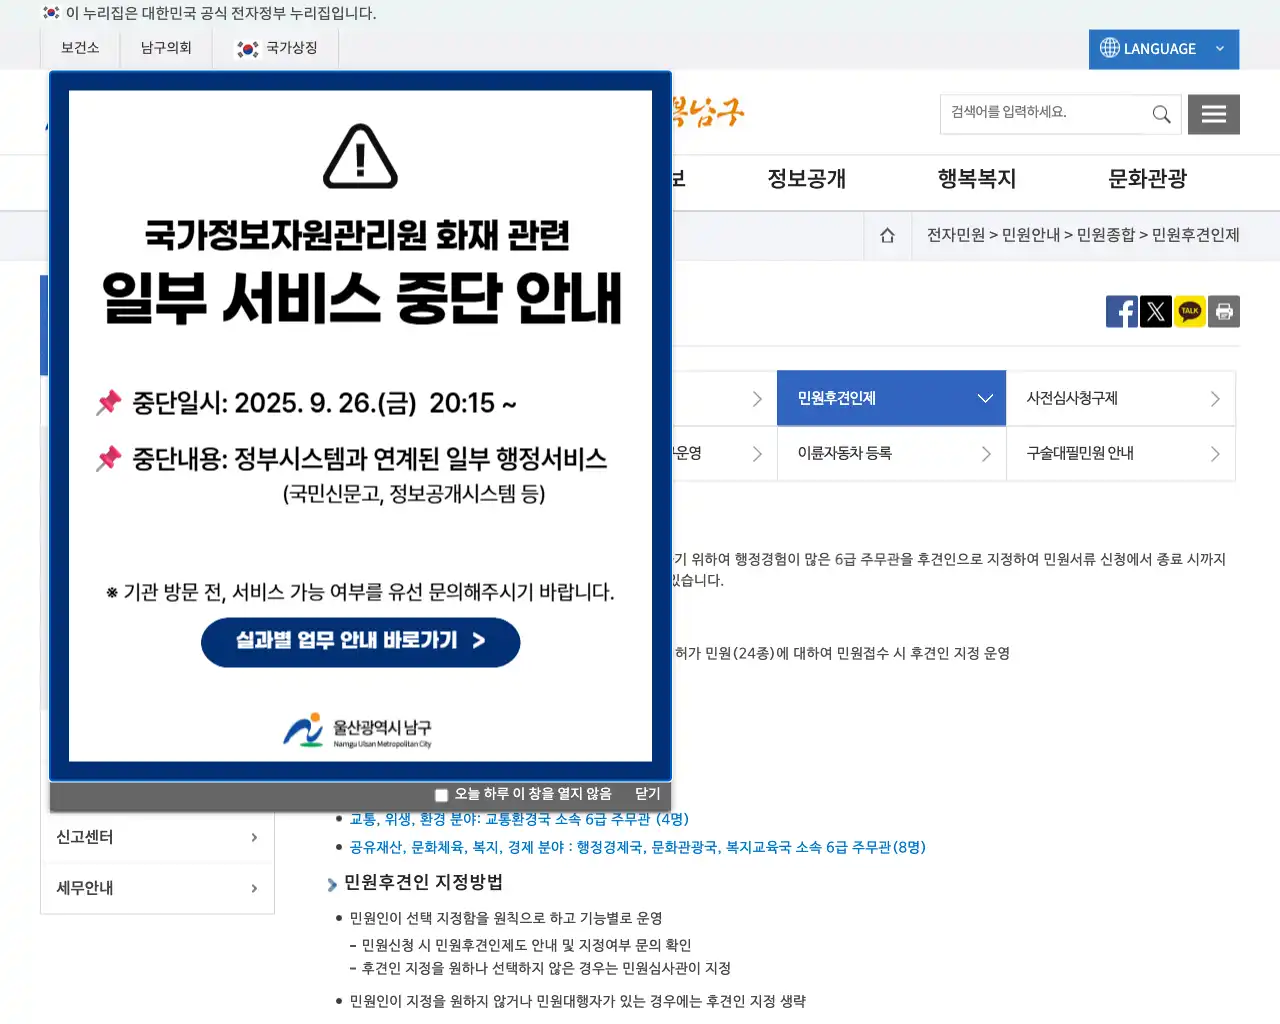Expand 세무안내 sidebar item
This screenshot has height=1024, width=1280.
coord(157,888)
